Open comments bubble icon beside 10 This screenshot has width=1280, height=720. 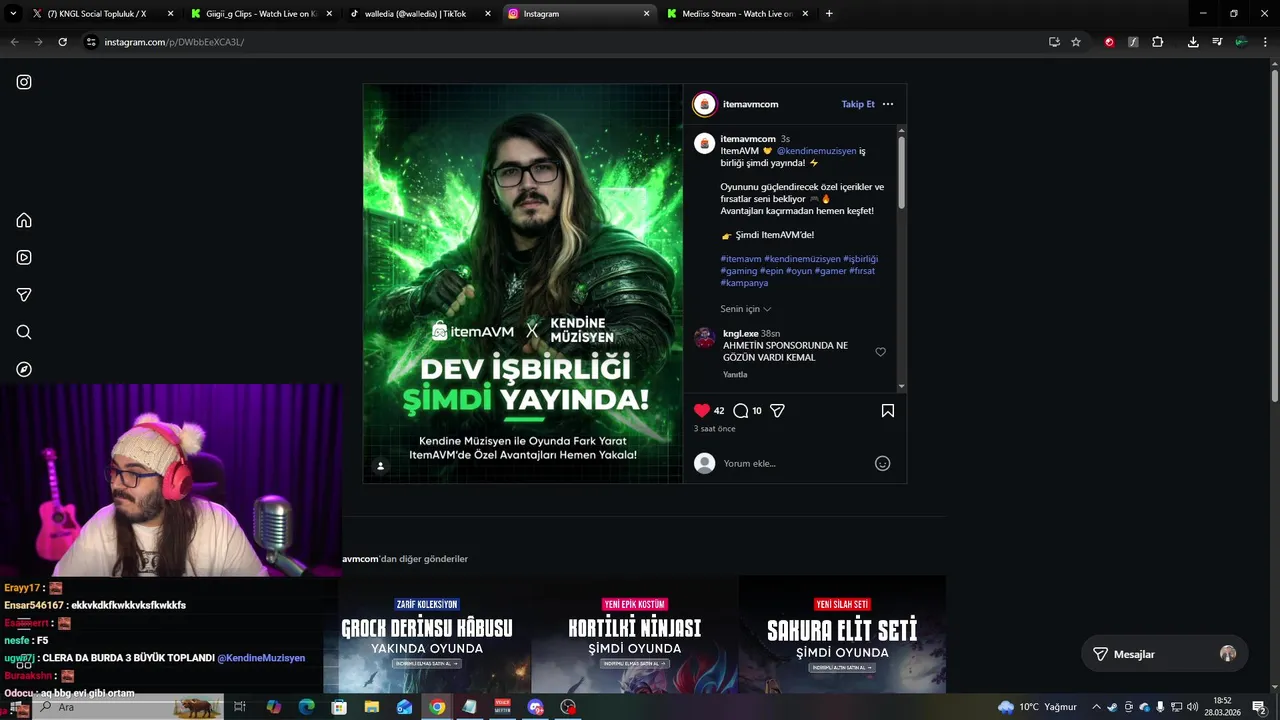[740, 410]
